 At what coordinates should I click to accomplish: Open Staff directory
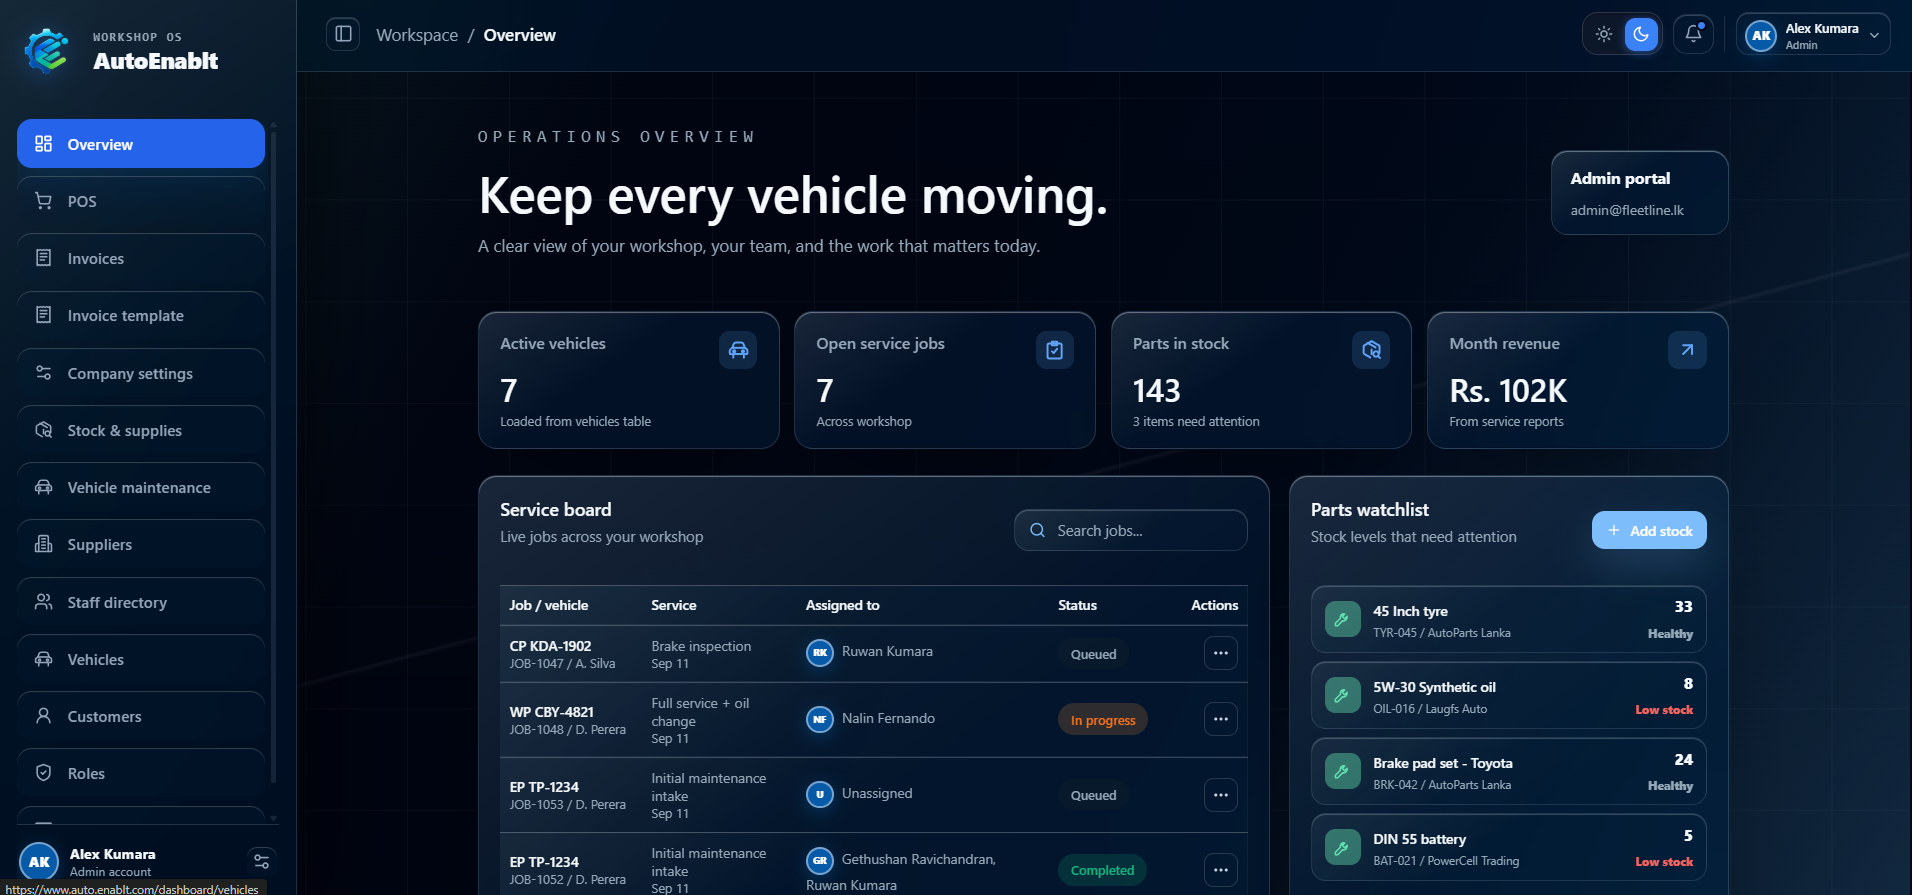coord(141,602)
